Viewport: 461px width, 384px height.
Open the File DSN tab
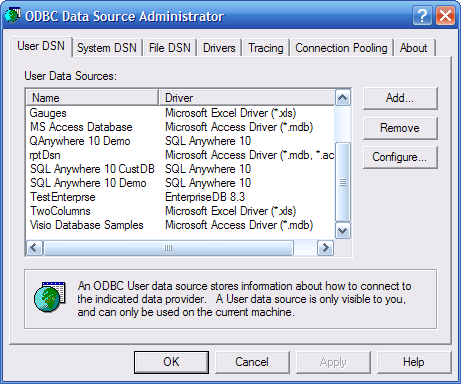(x=170, y=48)
